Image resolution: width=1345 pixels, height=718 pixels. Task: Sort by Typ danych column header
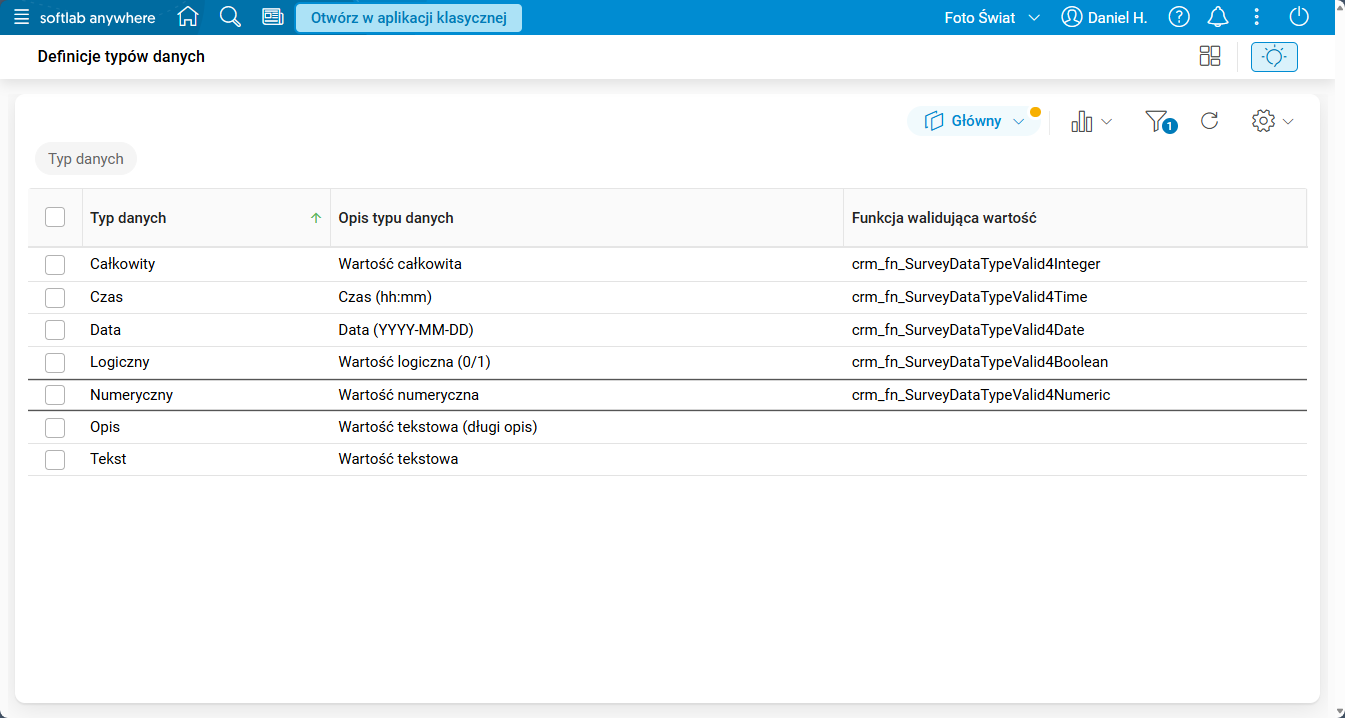[206, 218]
